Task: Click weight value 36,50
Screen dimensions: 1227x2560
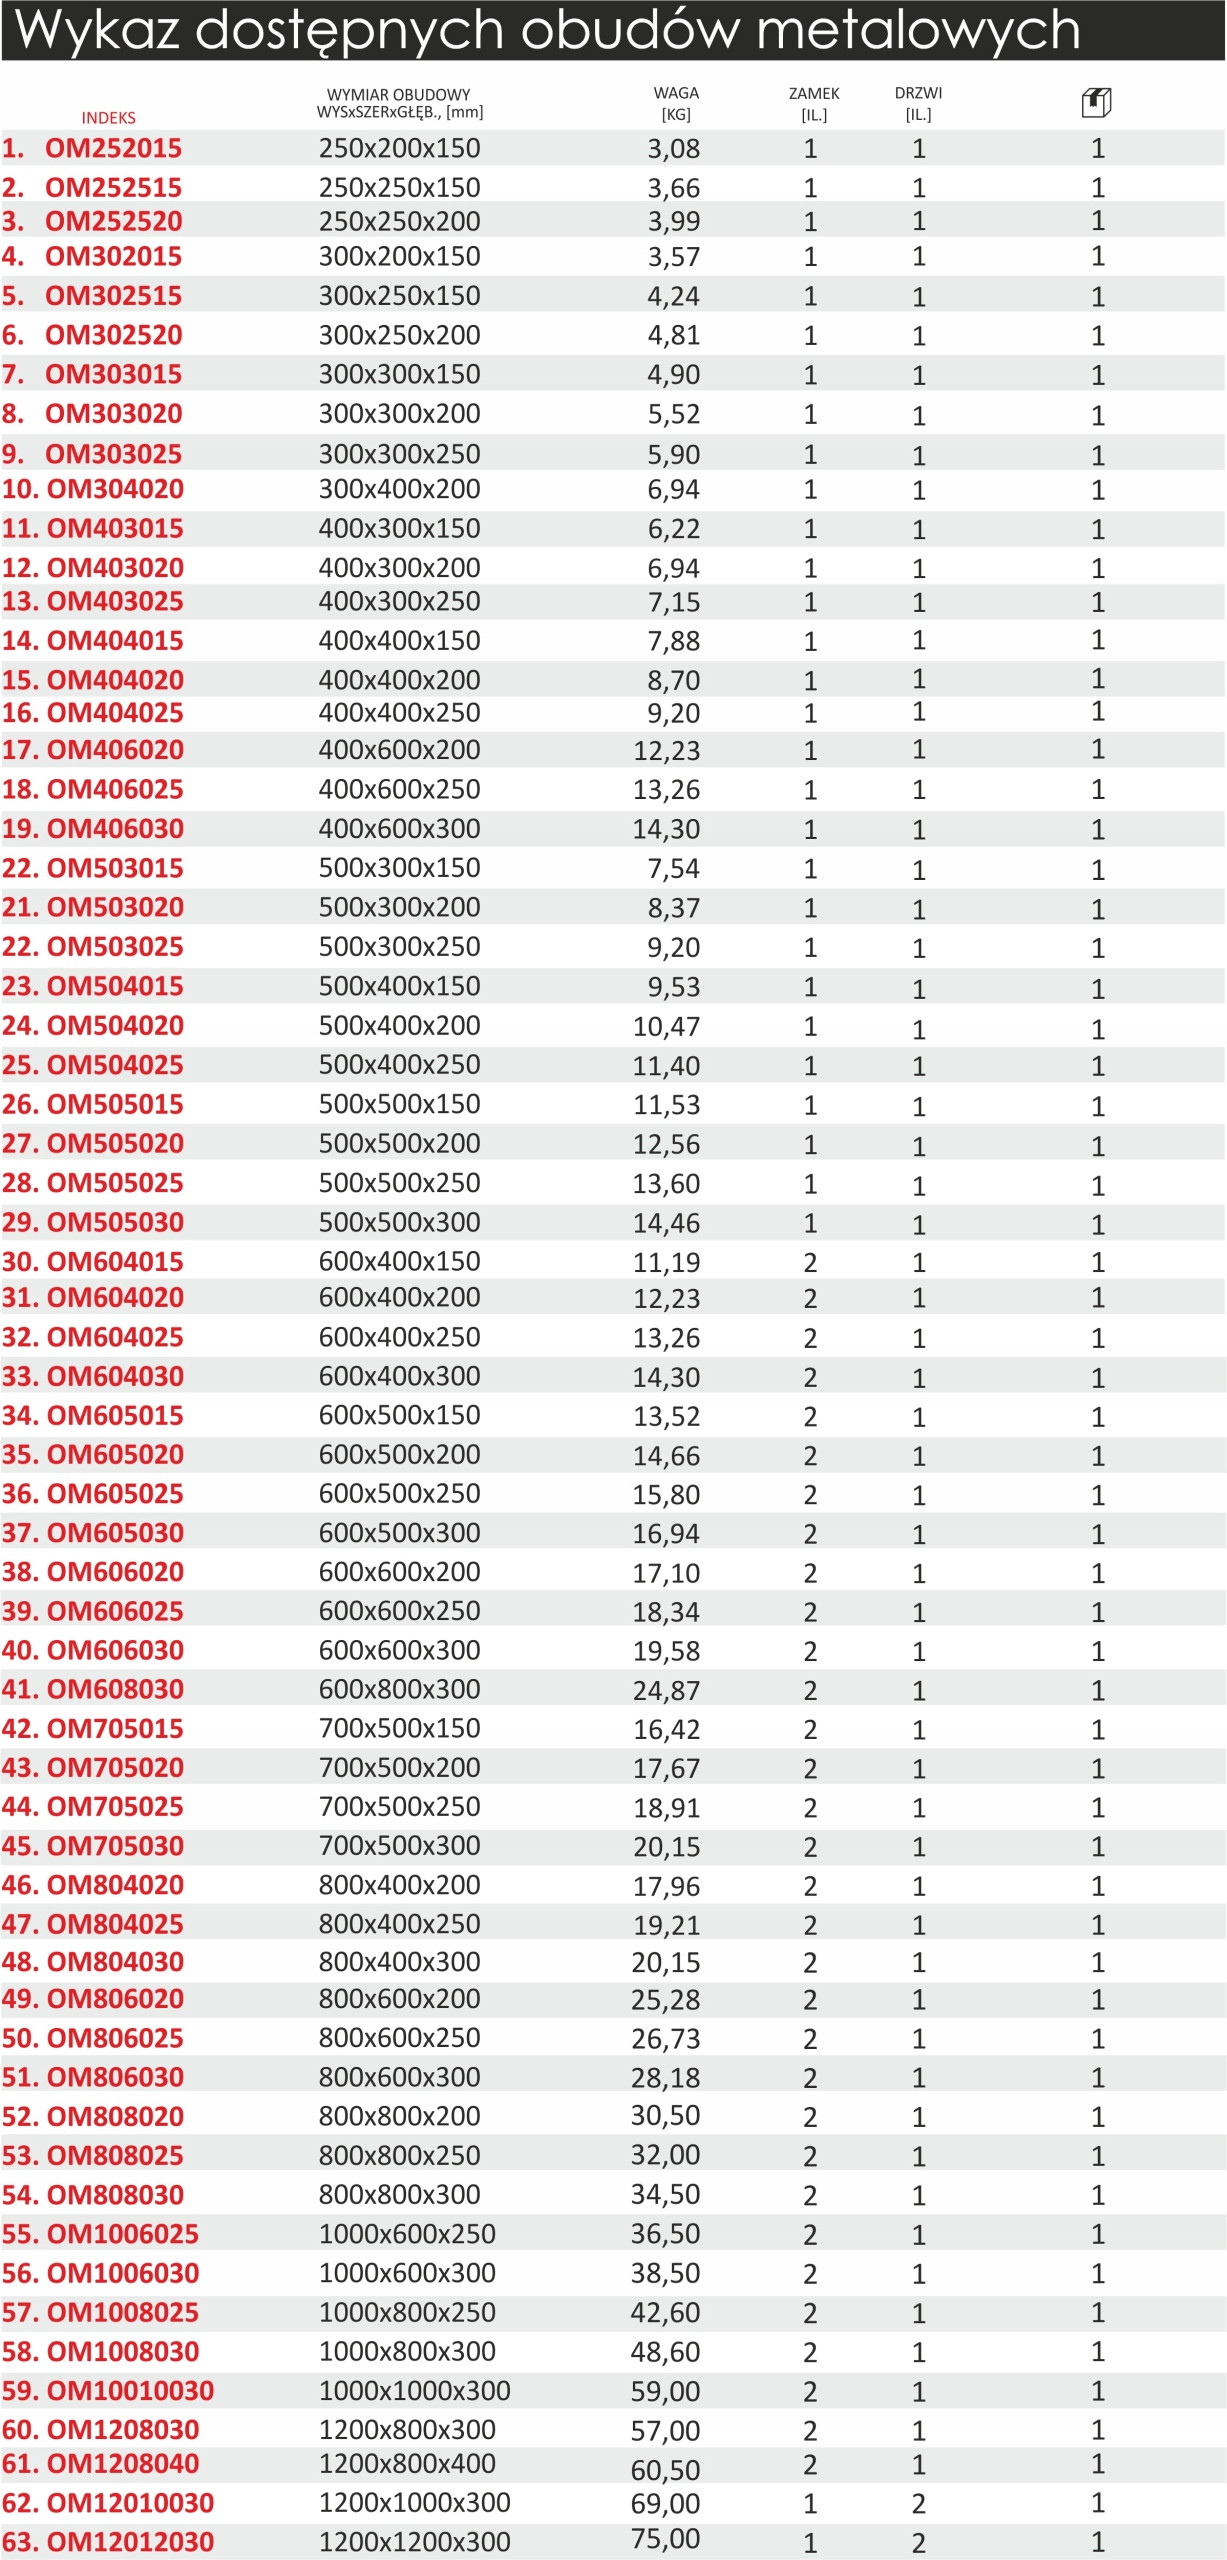Action: (666, 2234)
